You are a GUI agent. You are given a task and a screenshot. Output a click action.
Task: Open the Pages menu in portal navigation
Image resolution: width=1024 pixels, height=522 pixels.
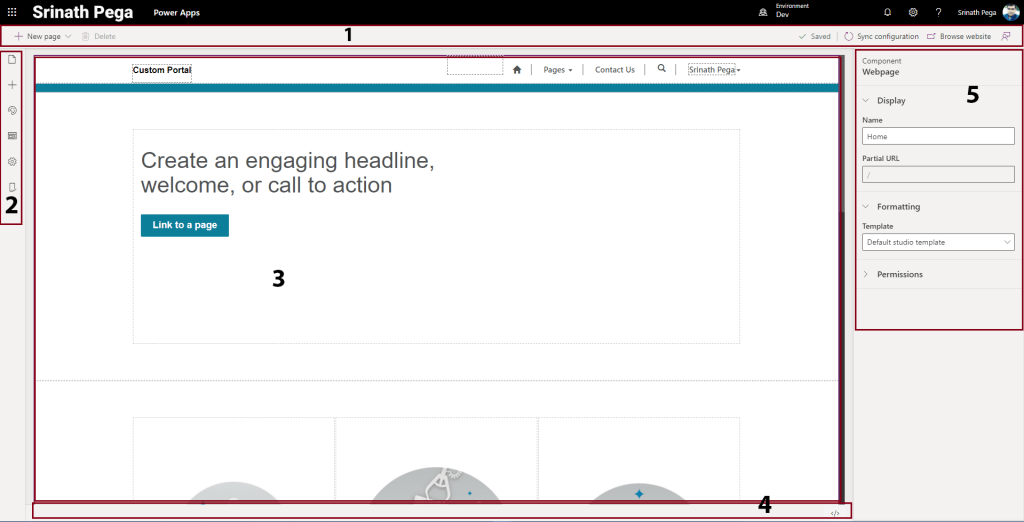point(557,70)
